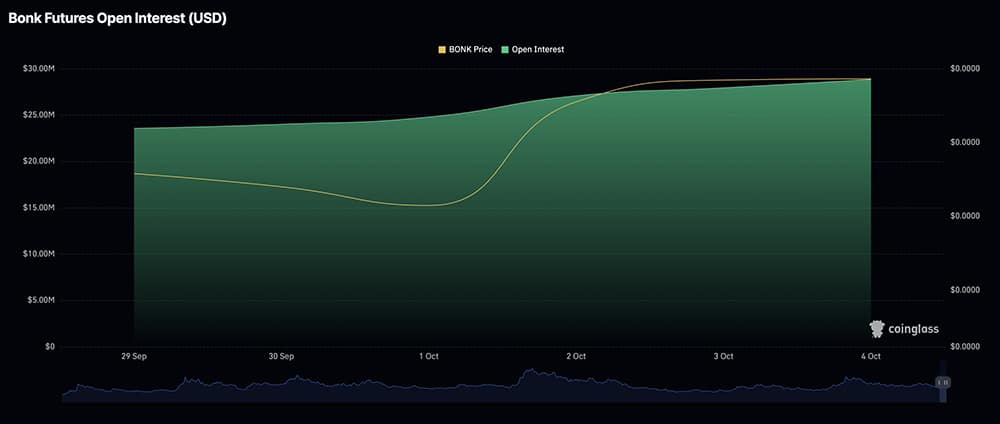Click the coinglass logo icon
Viewport: 1000px width, 424px height.
click(x=877, y=328)
